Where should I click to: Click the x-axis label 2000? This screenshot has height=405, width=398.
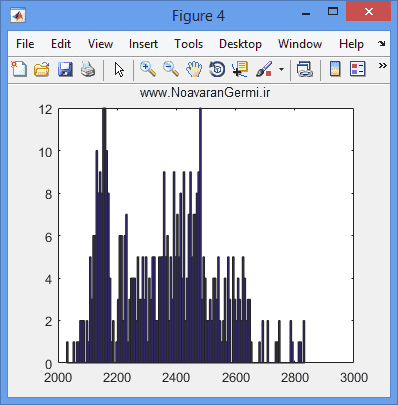[x=58, y=378]
